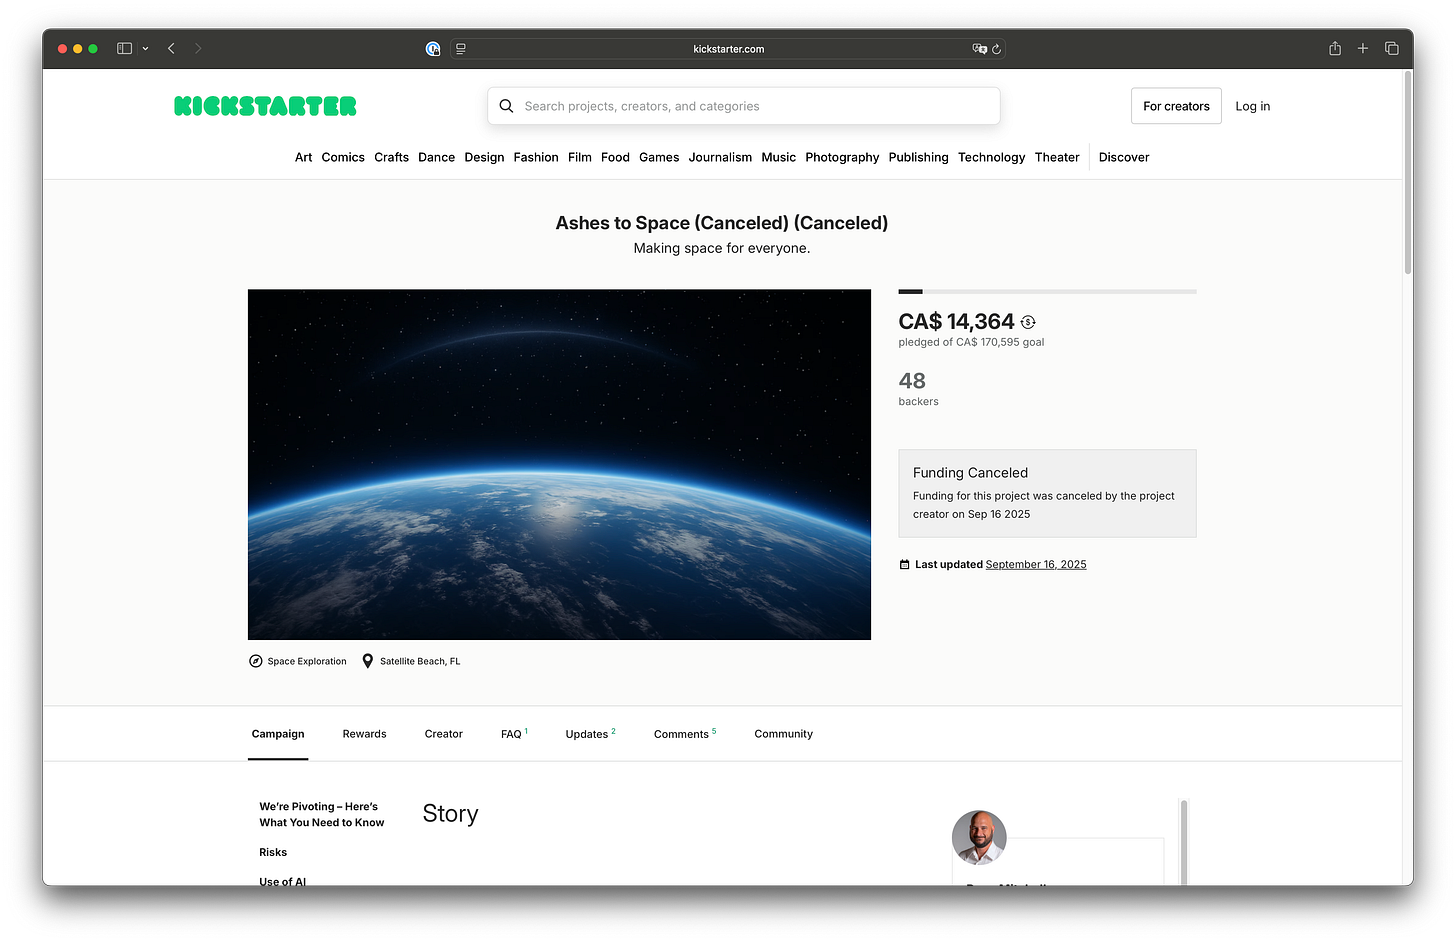Open the Comics category
This screenshot has width=1456, height=942.
tap(343, 157)
